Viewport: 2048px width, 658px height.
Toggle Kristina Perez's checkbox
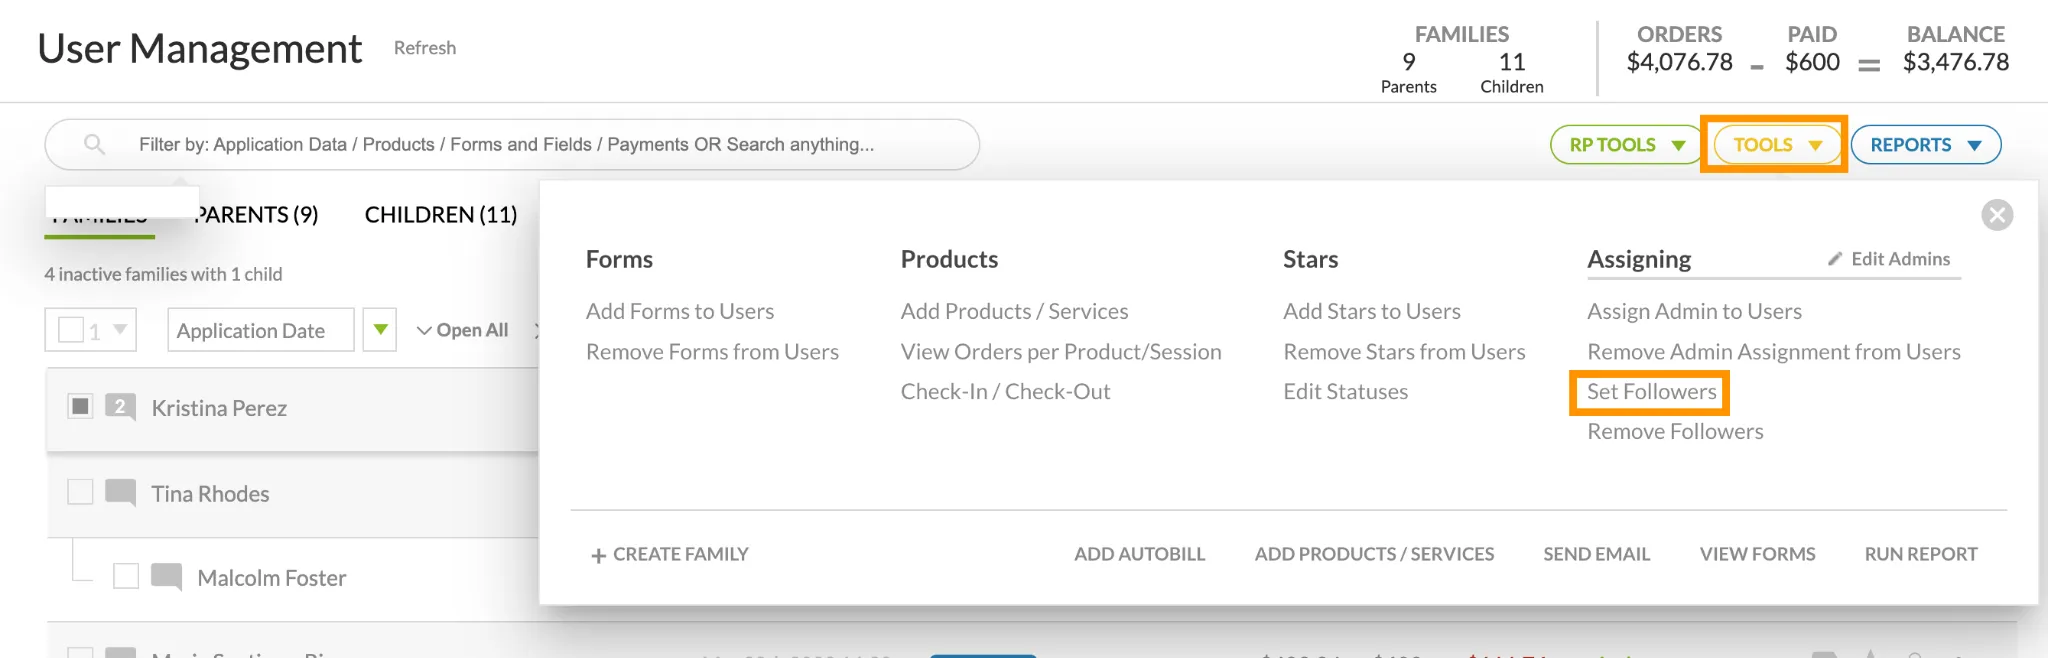pyautogui.click(x=81, y=406)
